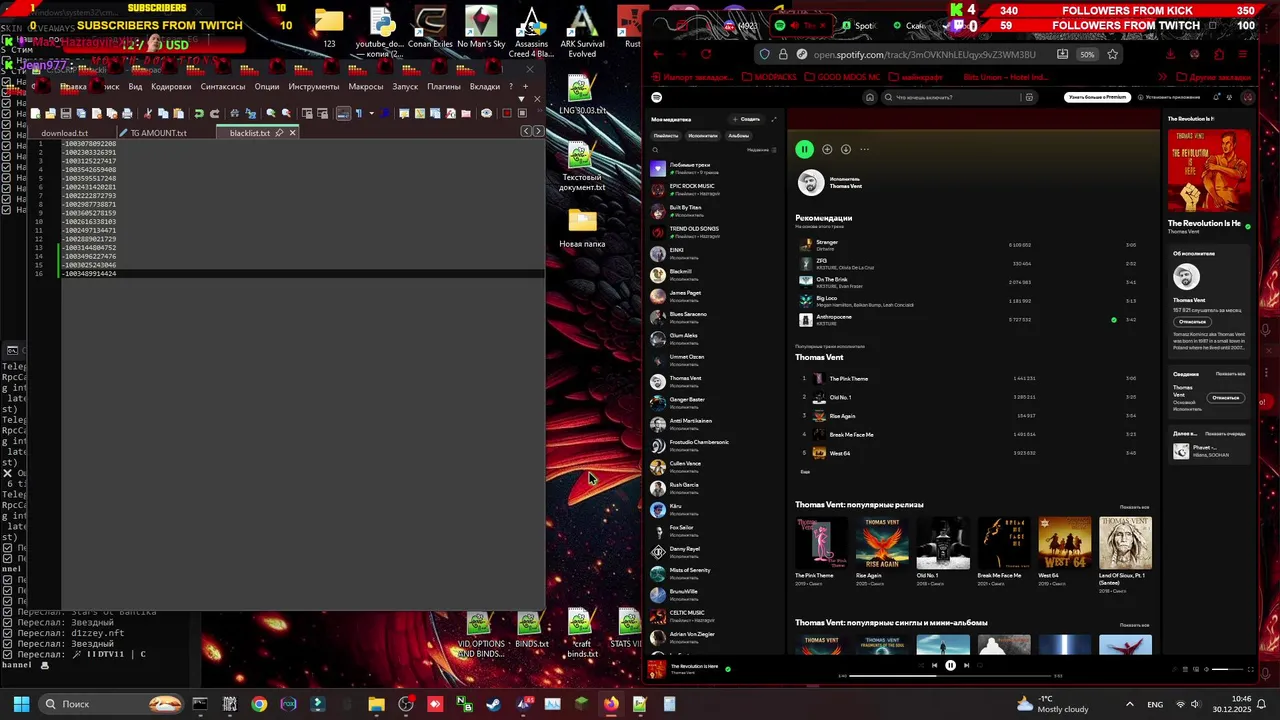Toggle show all characters pilcrow icon

click(359, 114)
